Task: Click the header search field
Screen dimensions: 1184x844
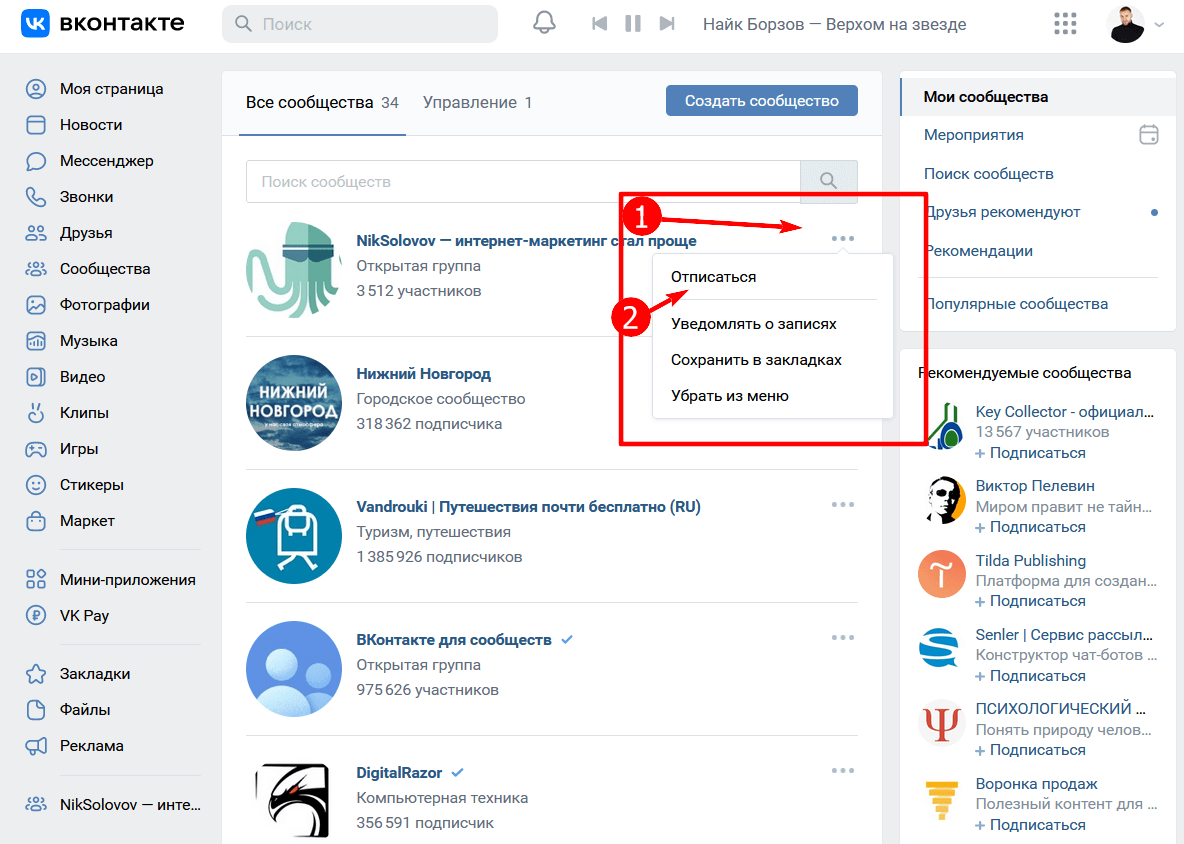Action: point(359,24)
